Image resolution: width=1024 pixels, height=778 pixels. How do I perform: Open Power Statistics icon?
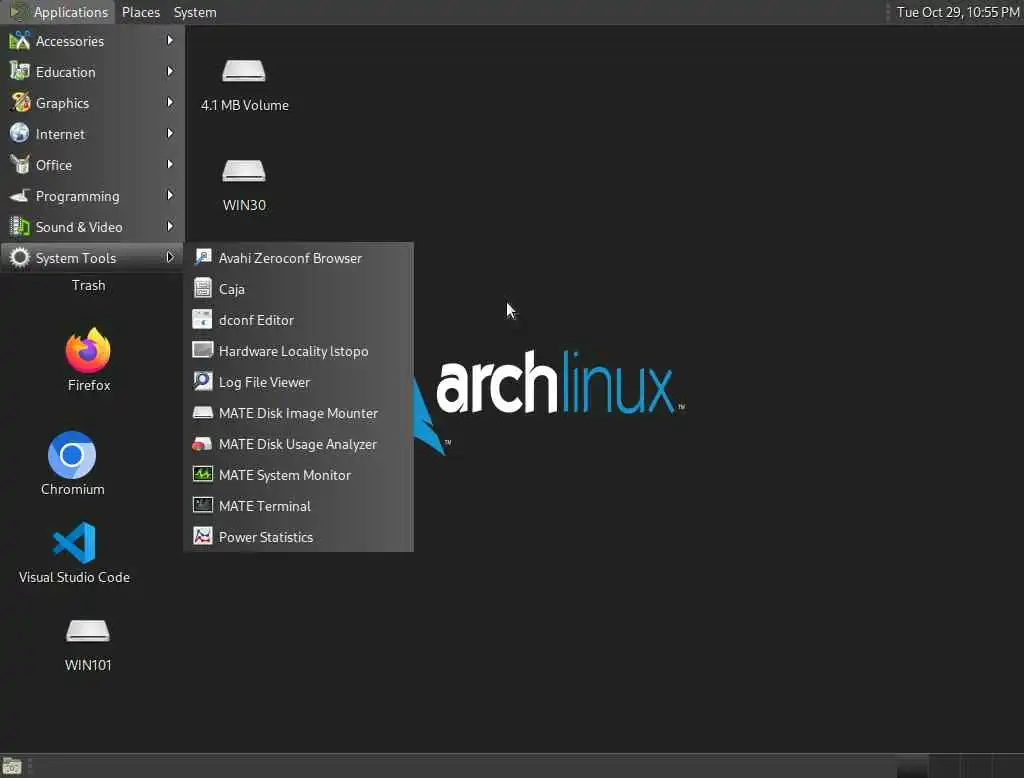click(202, 536)
